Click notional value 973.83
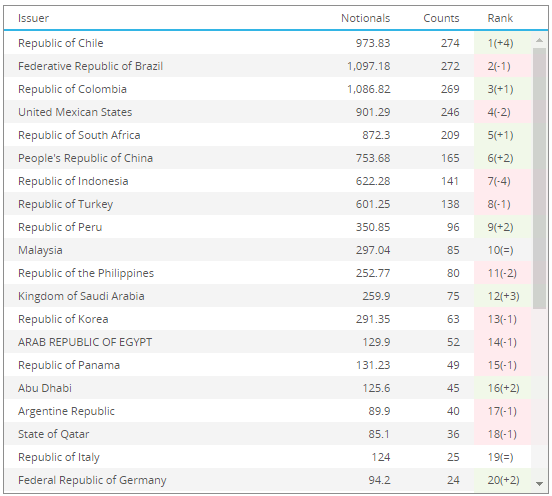This screenshot has height=496, width=552. click(373, 43)
